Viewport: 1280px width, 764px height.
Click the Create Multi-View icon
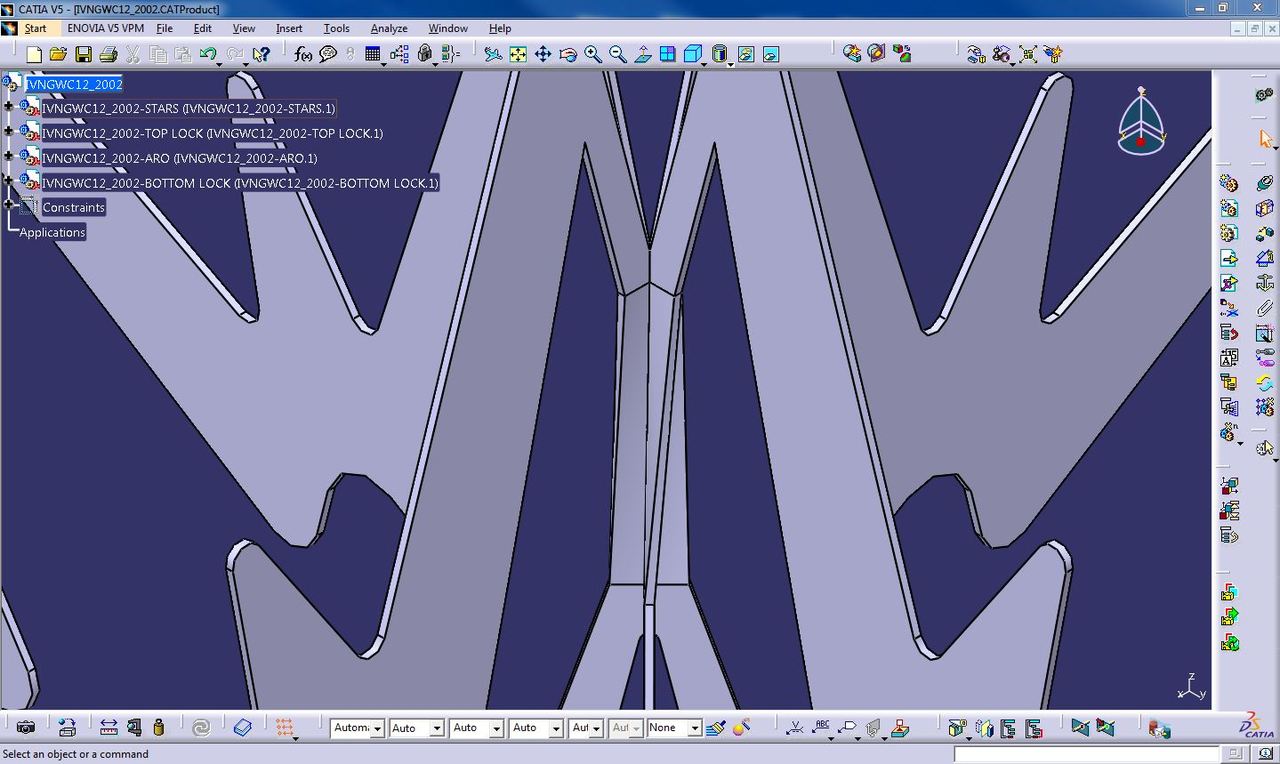pyautogui.click(x=668, y=54)
